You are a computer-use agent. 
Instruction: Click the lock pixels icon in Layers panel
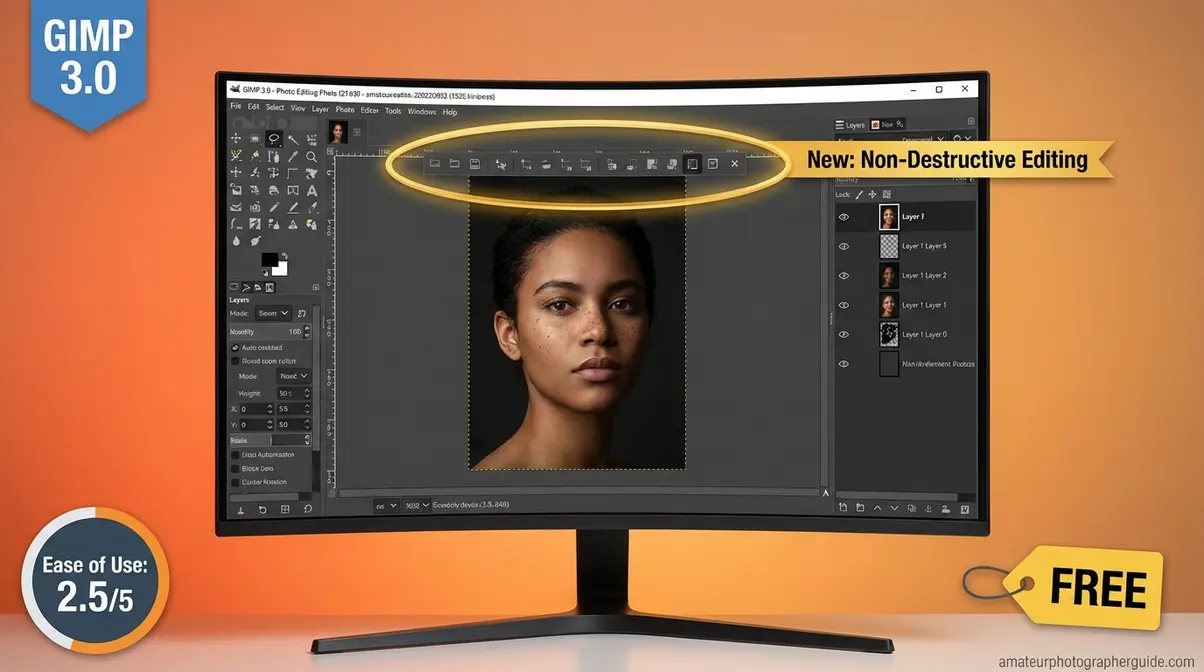pyautogui.click(x=858, y=195)
